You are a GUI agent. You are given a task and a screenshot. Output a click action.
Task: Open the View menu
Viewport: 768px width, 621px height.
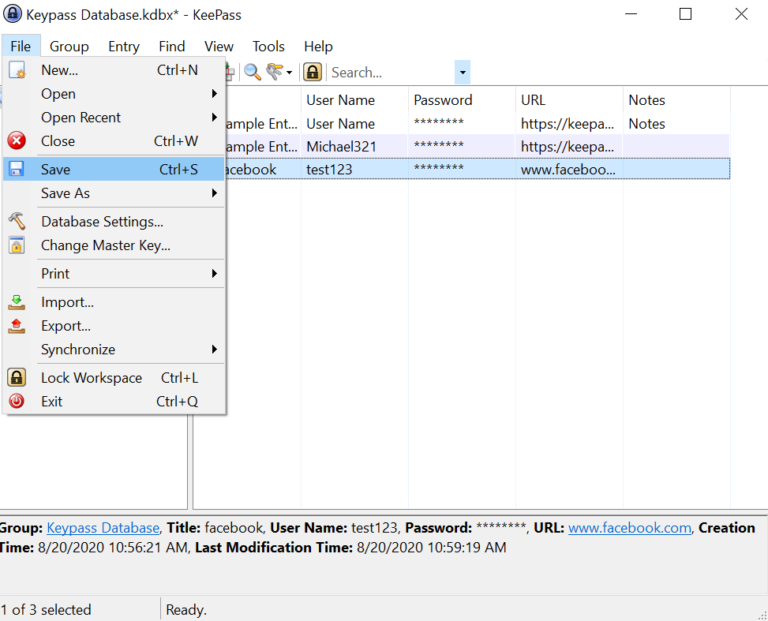[219, 47]
